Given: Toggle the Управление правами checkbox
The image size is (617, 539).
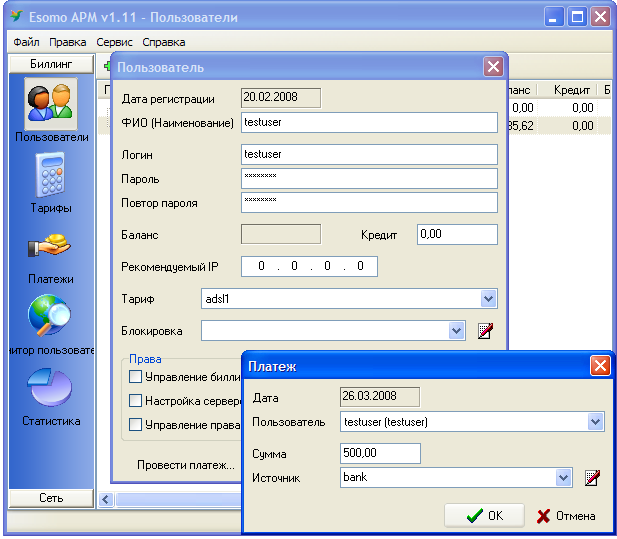Looking at the screenshot, I should tap(135, 425).
